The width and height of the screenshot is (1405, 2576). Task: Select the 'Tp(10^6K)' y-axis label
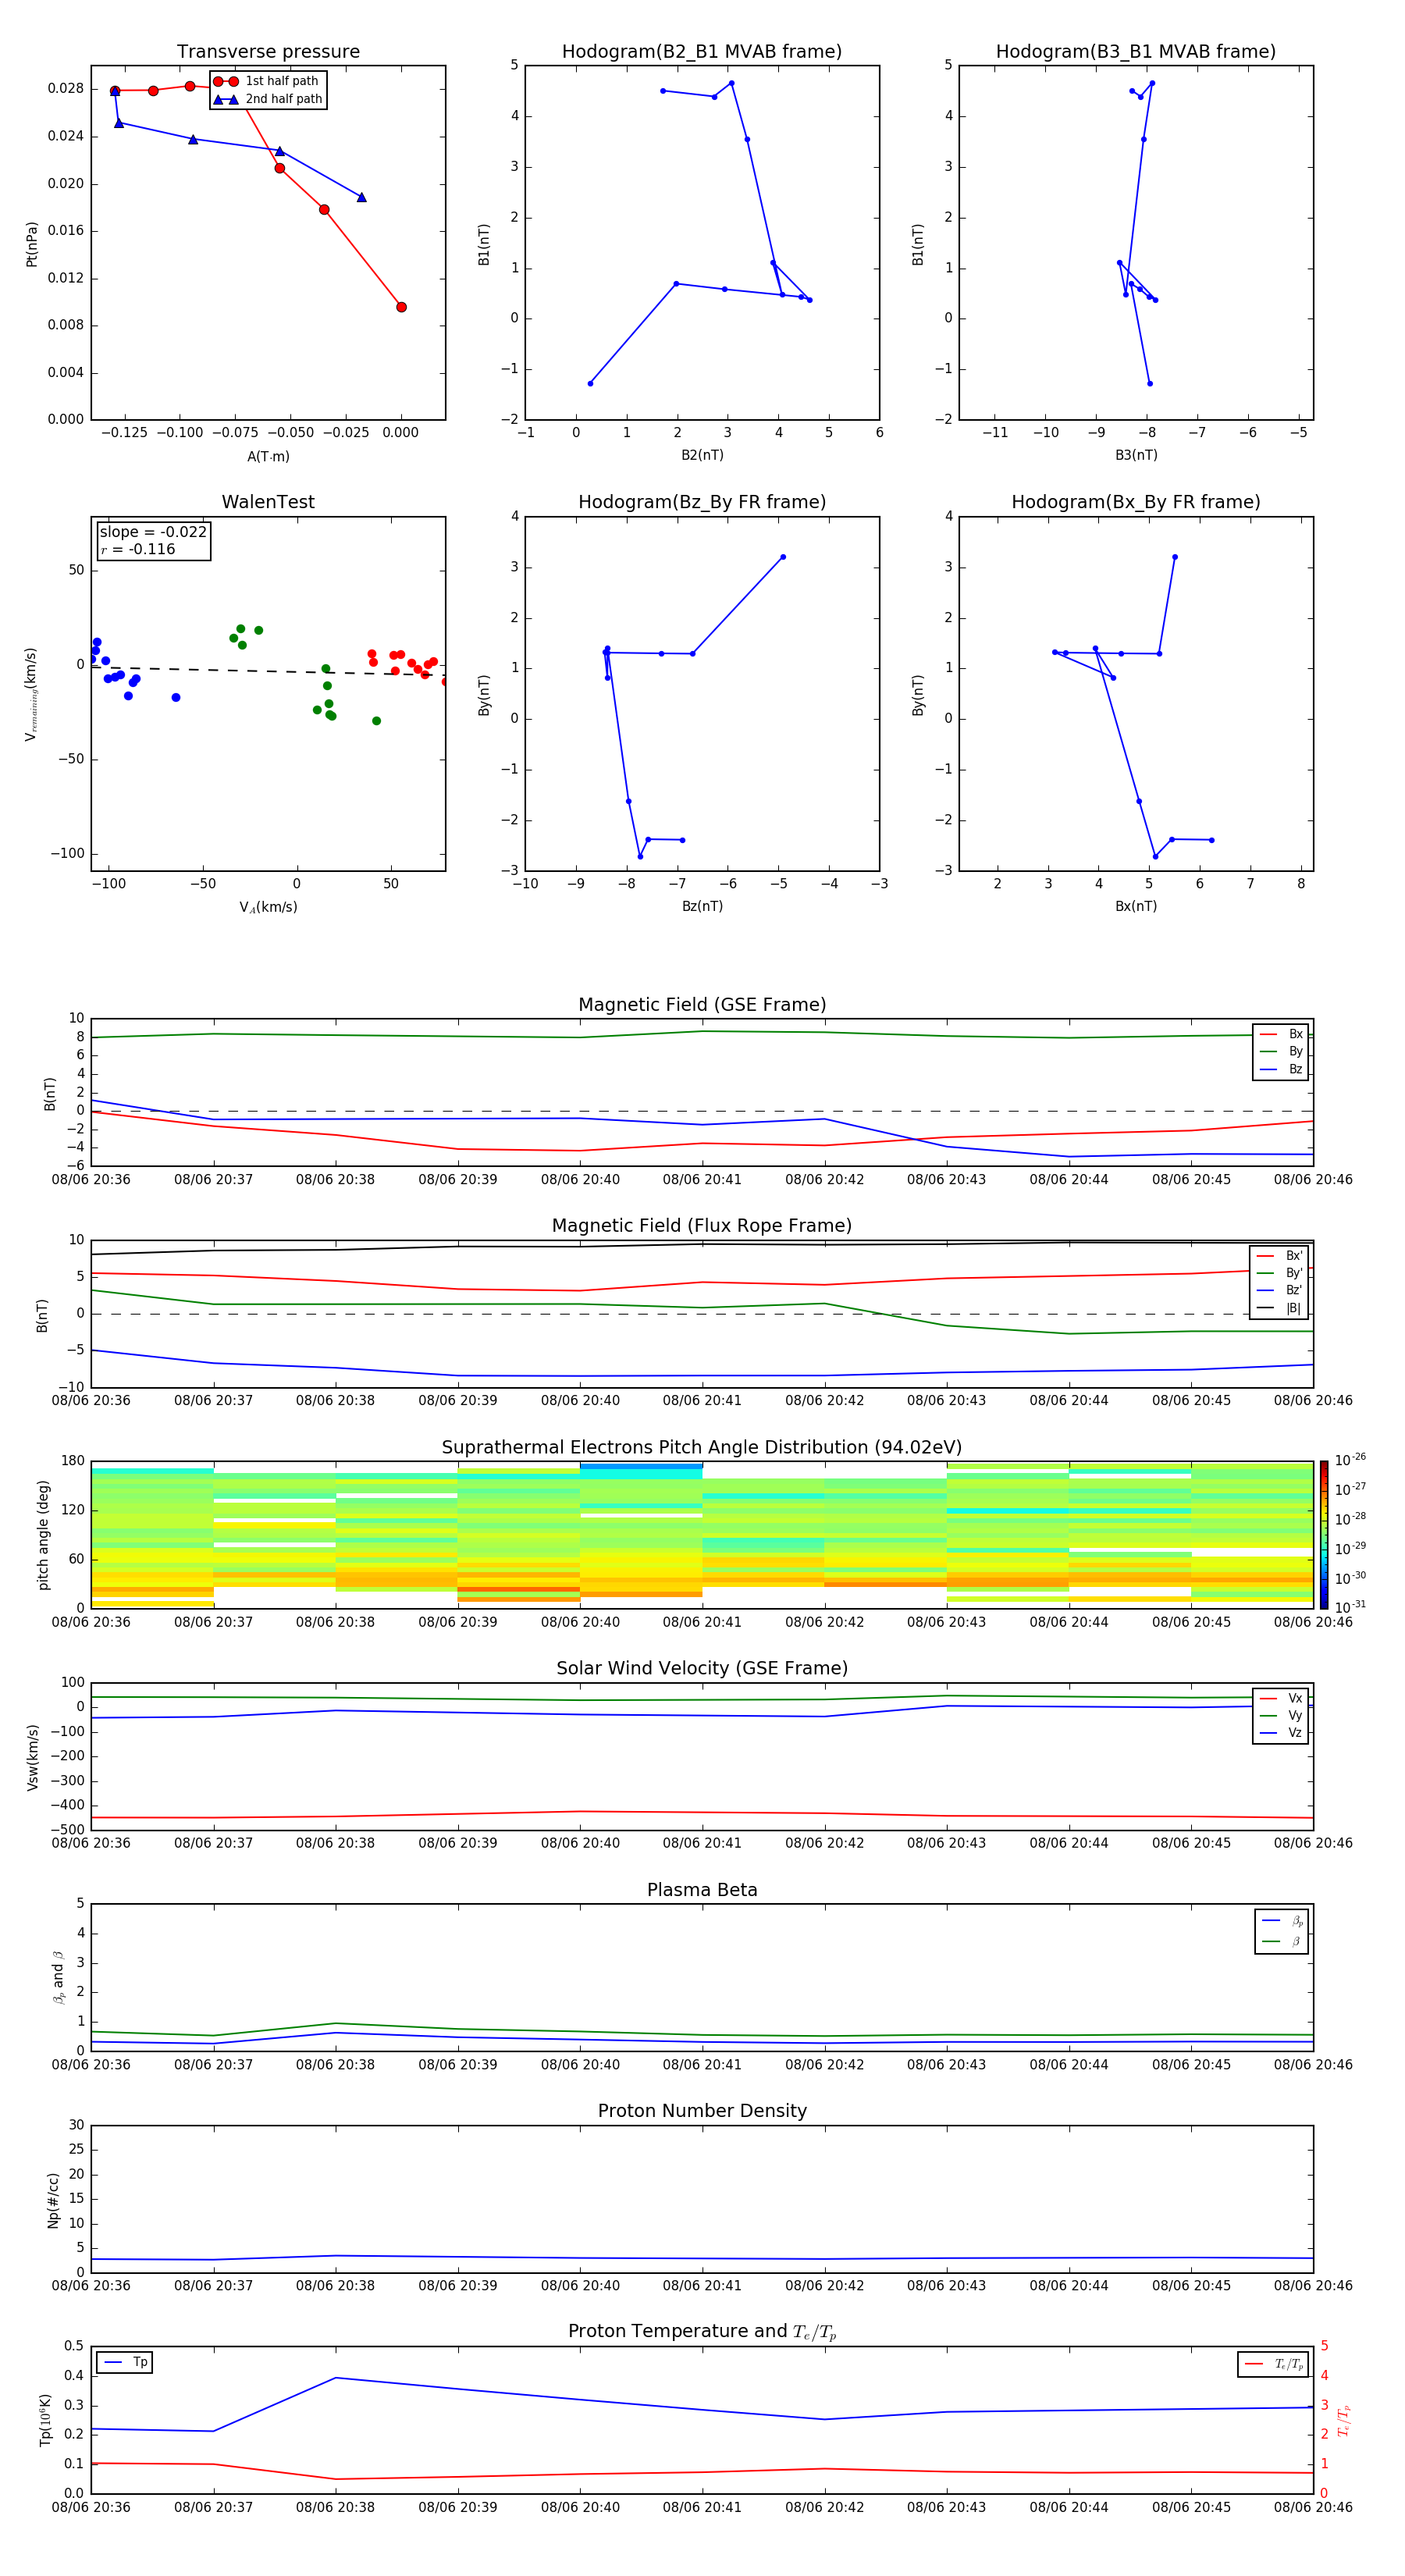(45, 2420)
